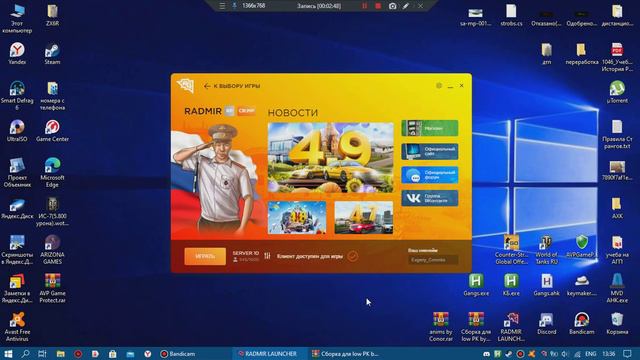The image size is (640, 360).
Task: Select SERVER 10 label in launcher
Action: coord(246,253)
